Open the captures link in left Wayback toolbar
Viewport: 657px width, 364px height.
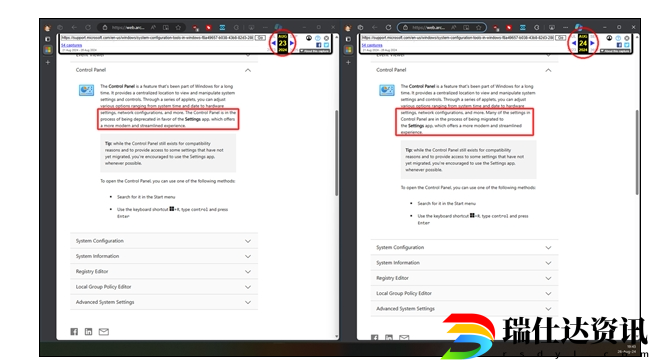click(x=72, y=45)
